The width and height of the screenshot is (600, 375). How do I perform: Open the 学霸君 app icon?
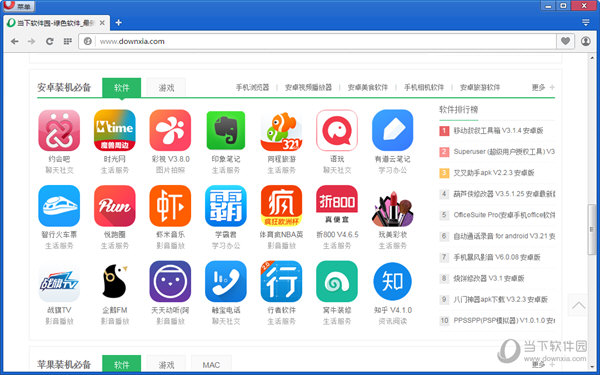point(226,206)
